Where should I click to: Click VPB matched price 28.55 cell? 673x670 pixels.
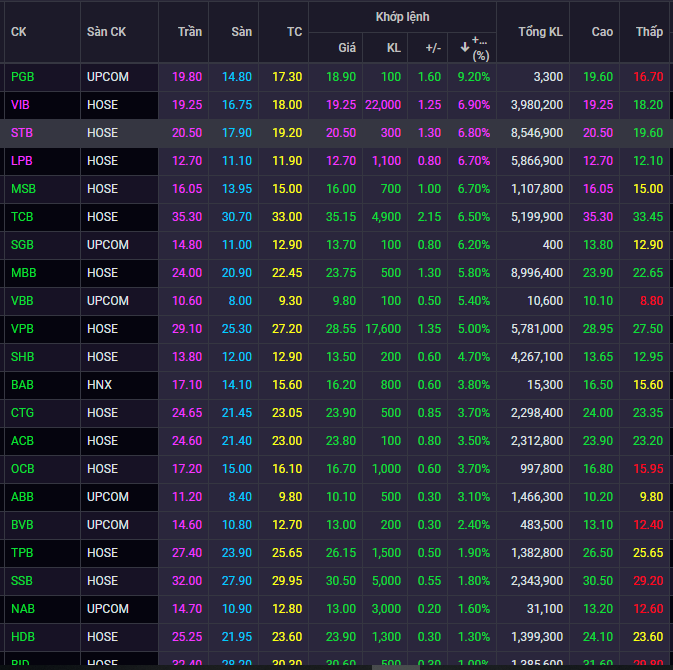(341, 329)
